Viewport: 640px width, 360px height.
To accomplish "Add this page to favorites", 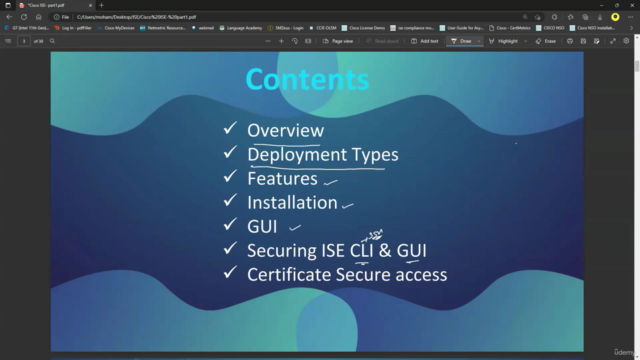I will click(x=538, y=17).
